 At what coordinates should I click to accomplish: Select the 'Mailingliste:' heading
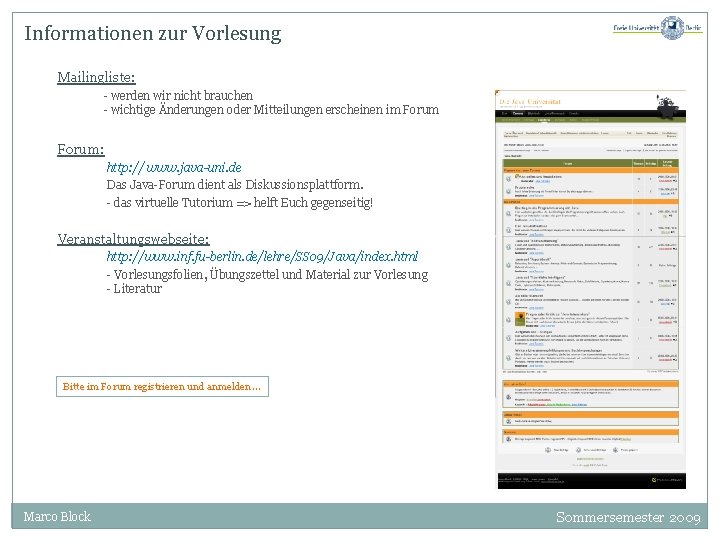click(x=96, y=77)
